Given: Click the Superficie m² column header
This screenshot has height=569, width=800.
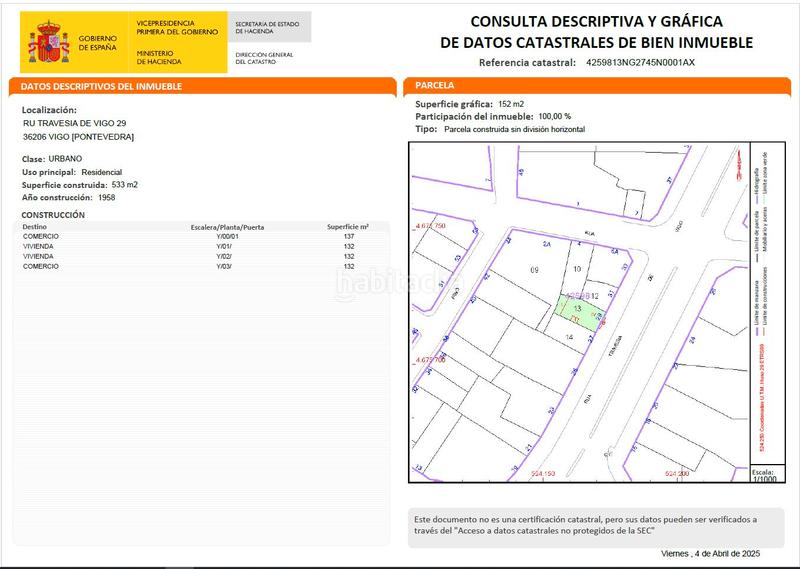Looking at the screenshot, I should pyautogui.click(x=348, y=227).
